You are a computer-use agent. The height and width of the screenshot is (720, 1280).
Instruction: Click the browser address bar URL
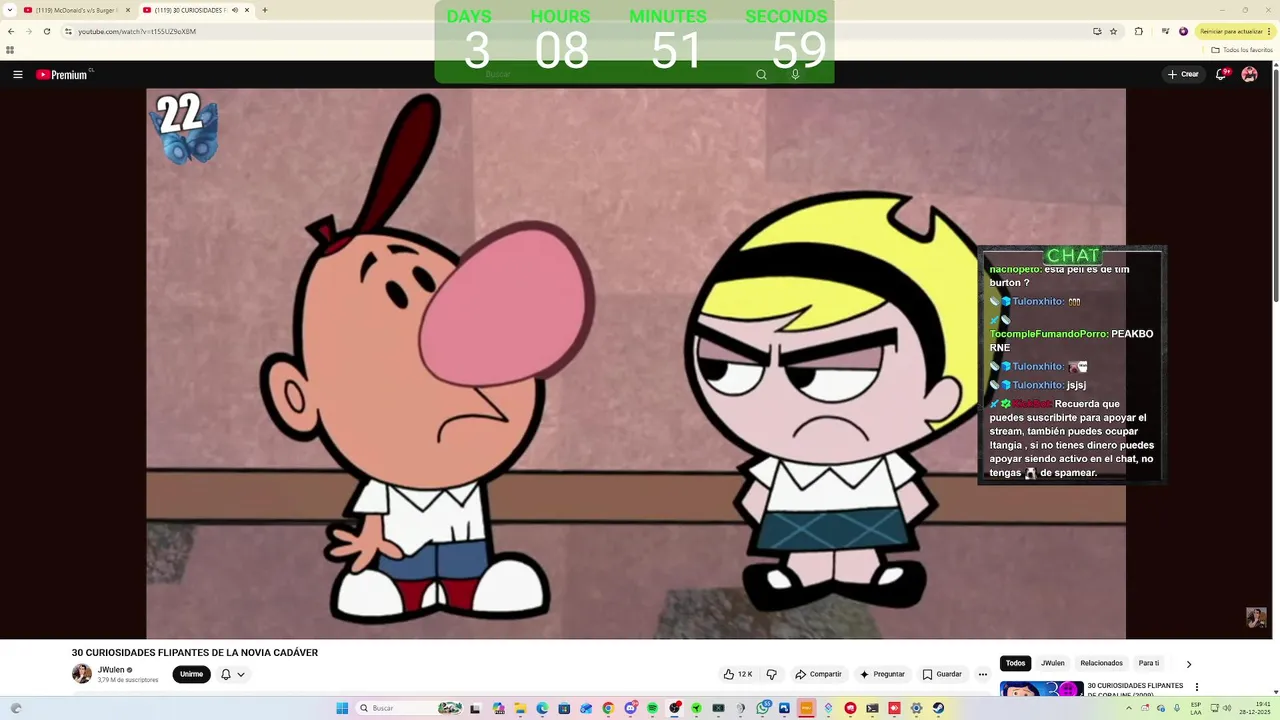pos(137,31)
